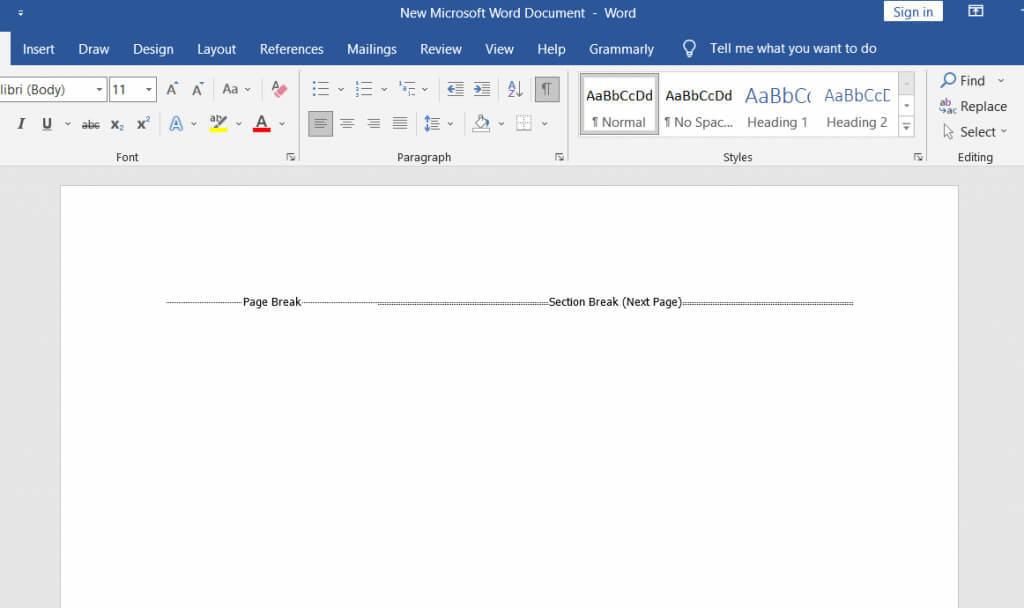Expand the Line Spacing options dropdown
1024x608 pixels.
tap(449, 123)
